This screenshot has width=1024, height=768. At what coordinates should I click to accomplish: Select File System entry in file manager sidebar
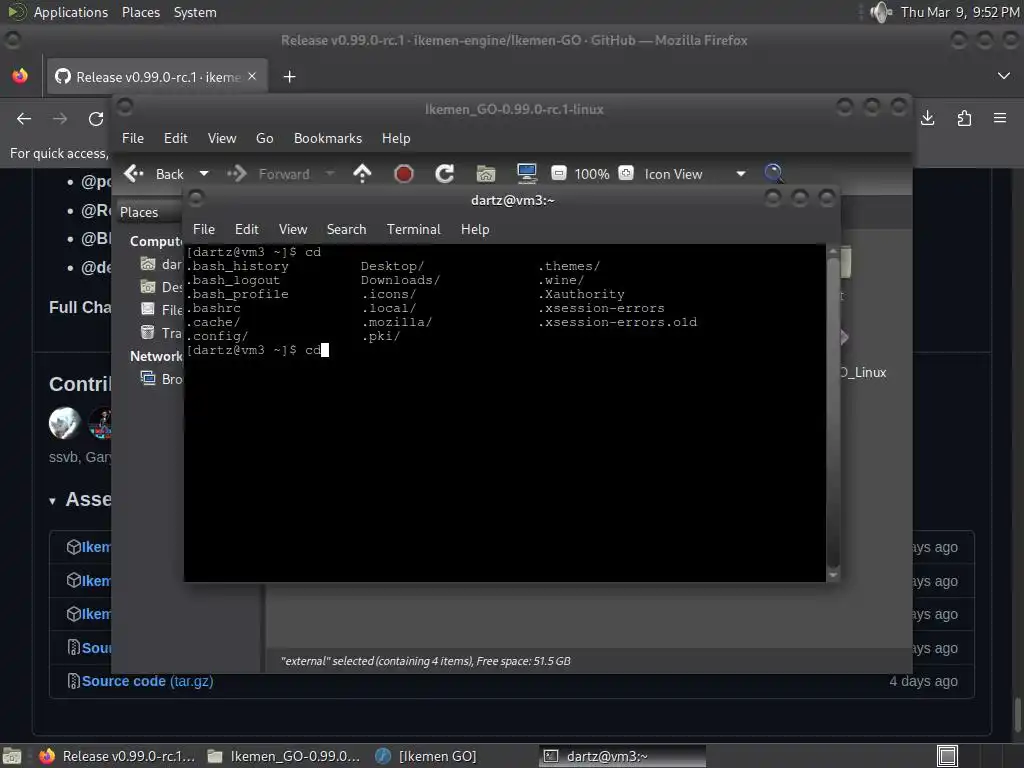point(161,310)
